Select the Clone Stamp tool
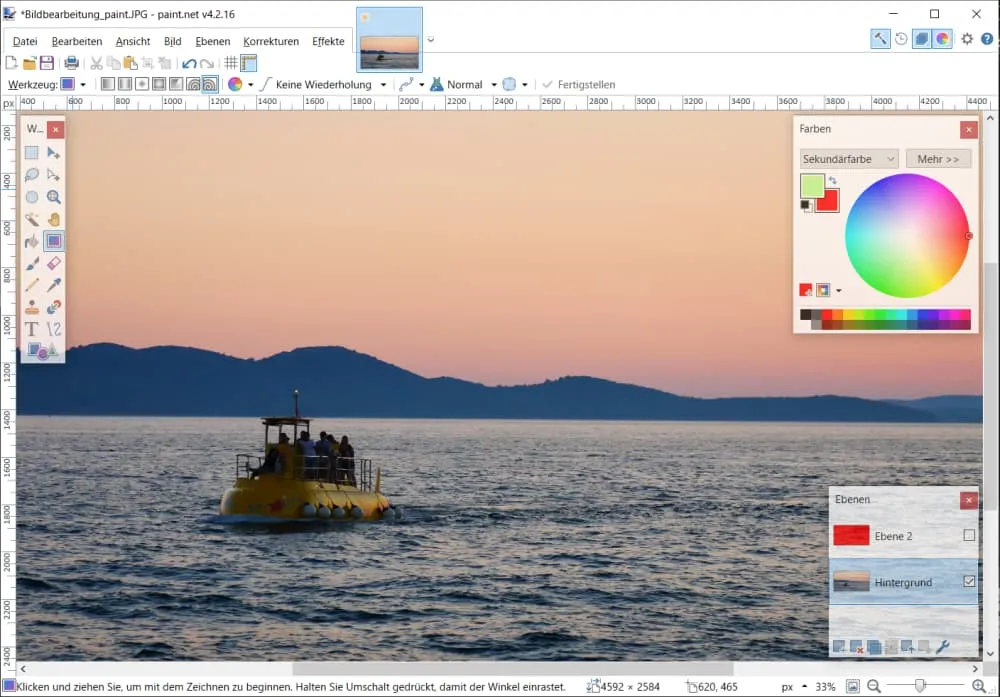 33,306
